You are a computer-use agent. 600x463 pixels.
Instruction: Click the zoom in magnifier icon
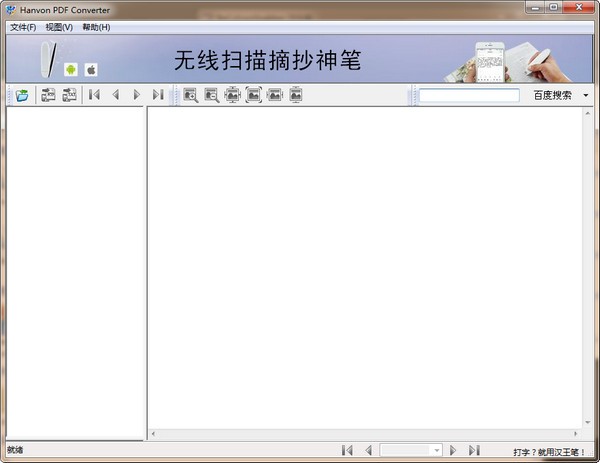click(191, 95)
